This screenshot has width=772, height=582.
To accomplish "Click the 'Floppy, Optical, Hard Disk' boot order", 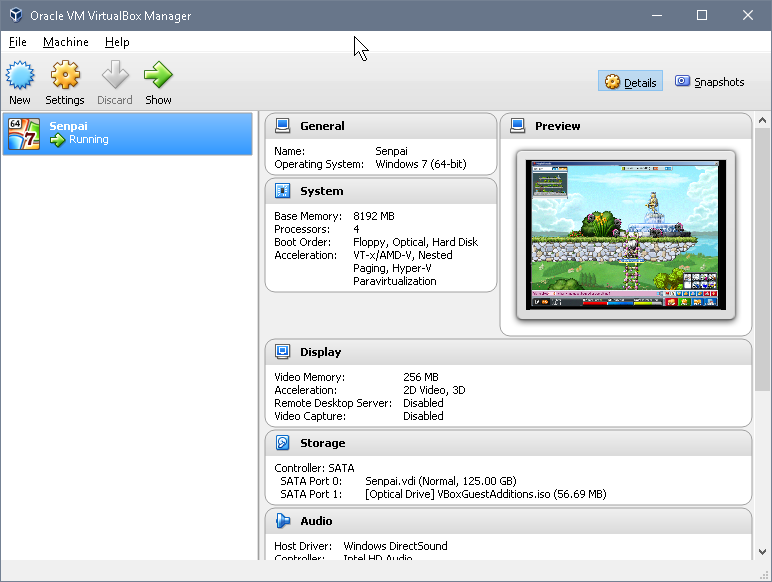I will tap(416, 242).
